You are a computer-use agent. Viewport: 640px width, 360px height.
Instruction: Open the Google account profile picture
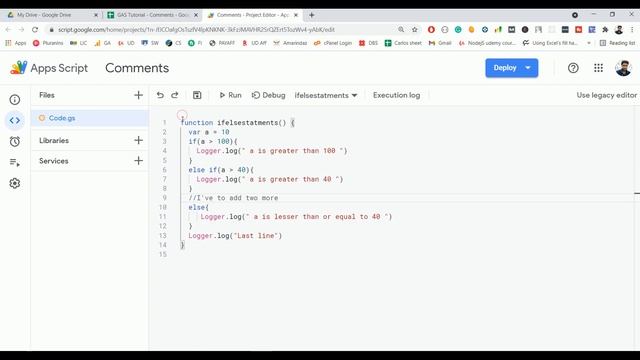pyautogui.click(x=623, y=68)
